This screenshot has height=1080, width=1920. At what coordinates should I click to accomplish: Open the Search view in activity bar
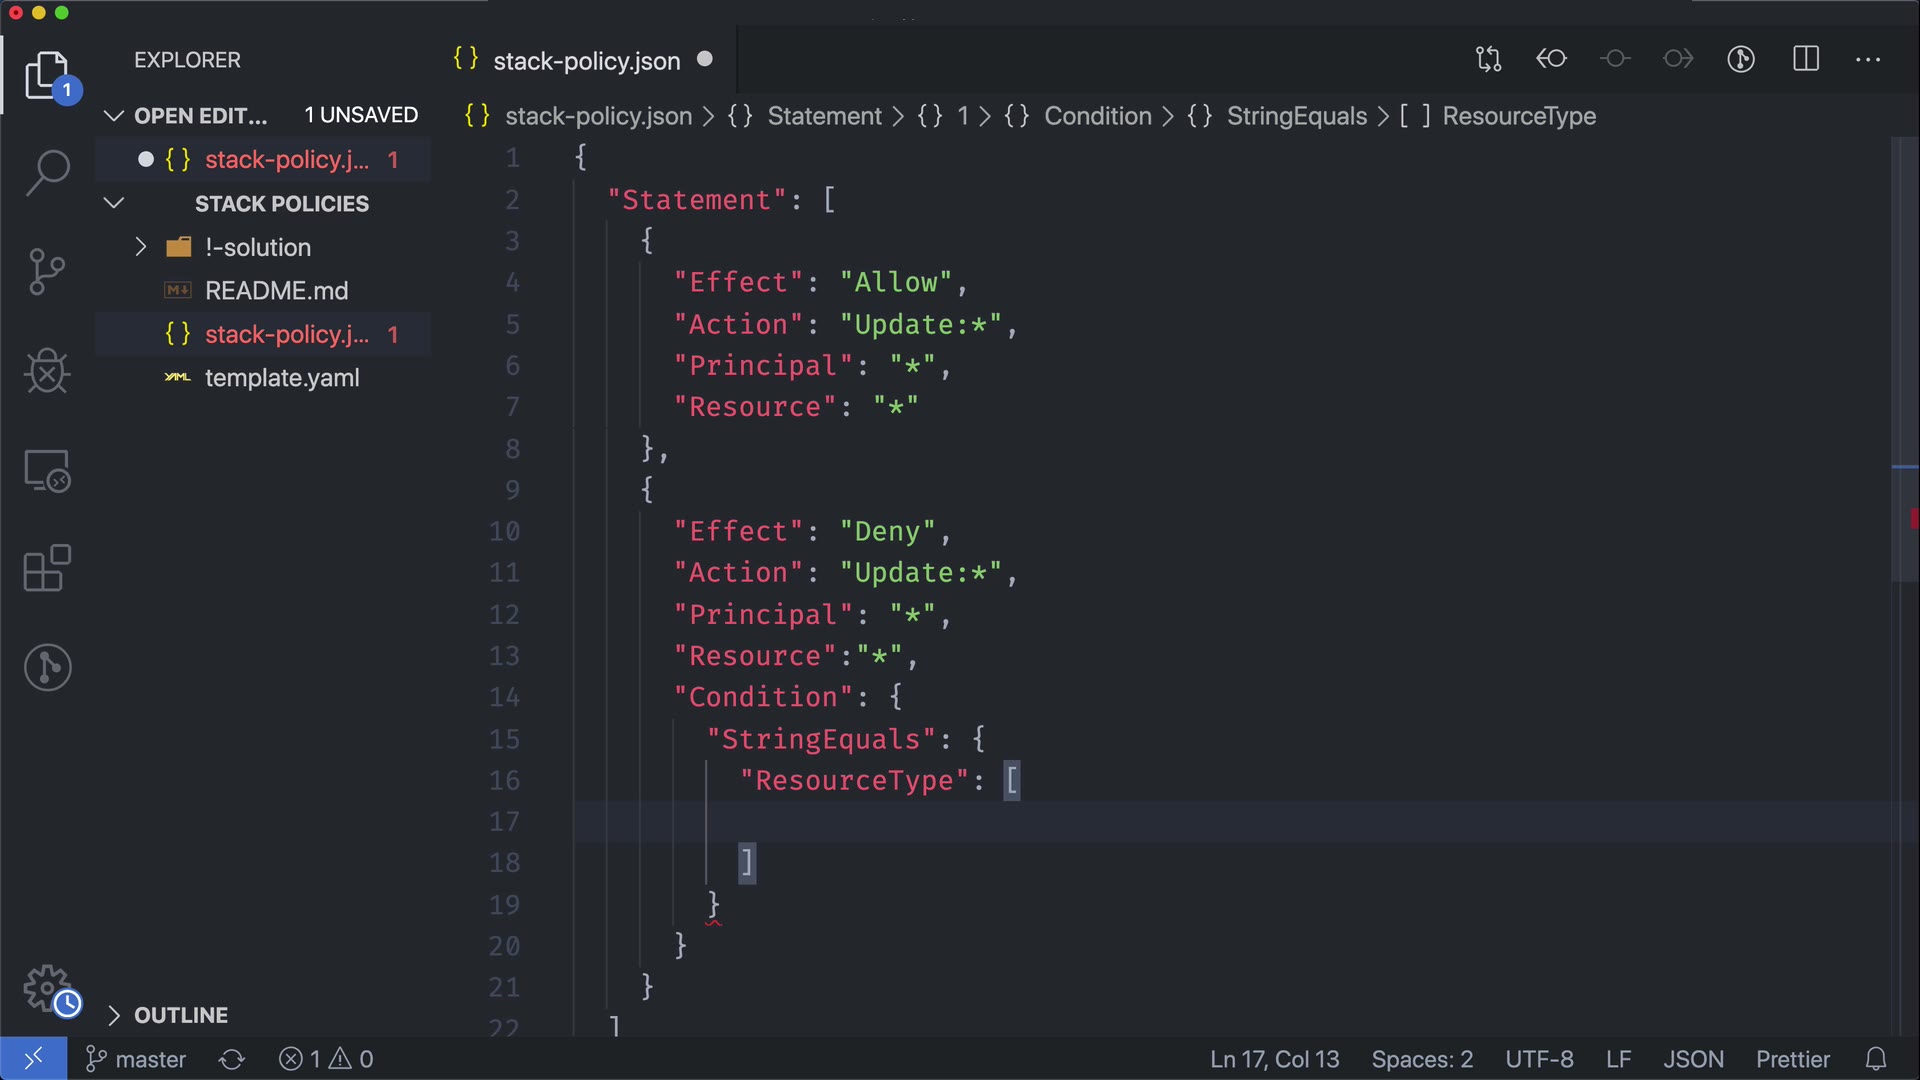[47, 173]
